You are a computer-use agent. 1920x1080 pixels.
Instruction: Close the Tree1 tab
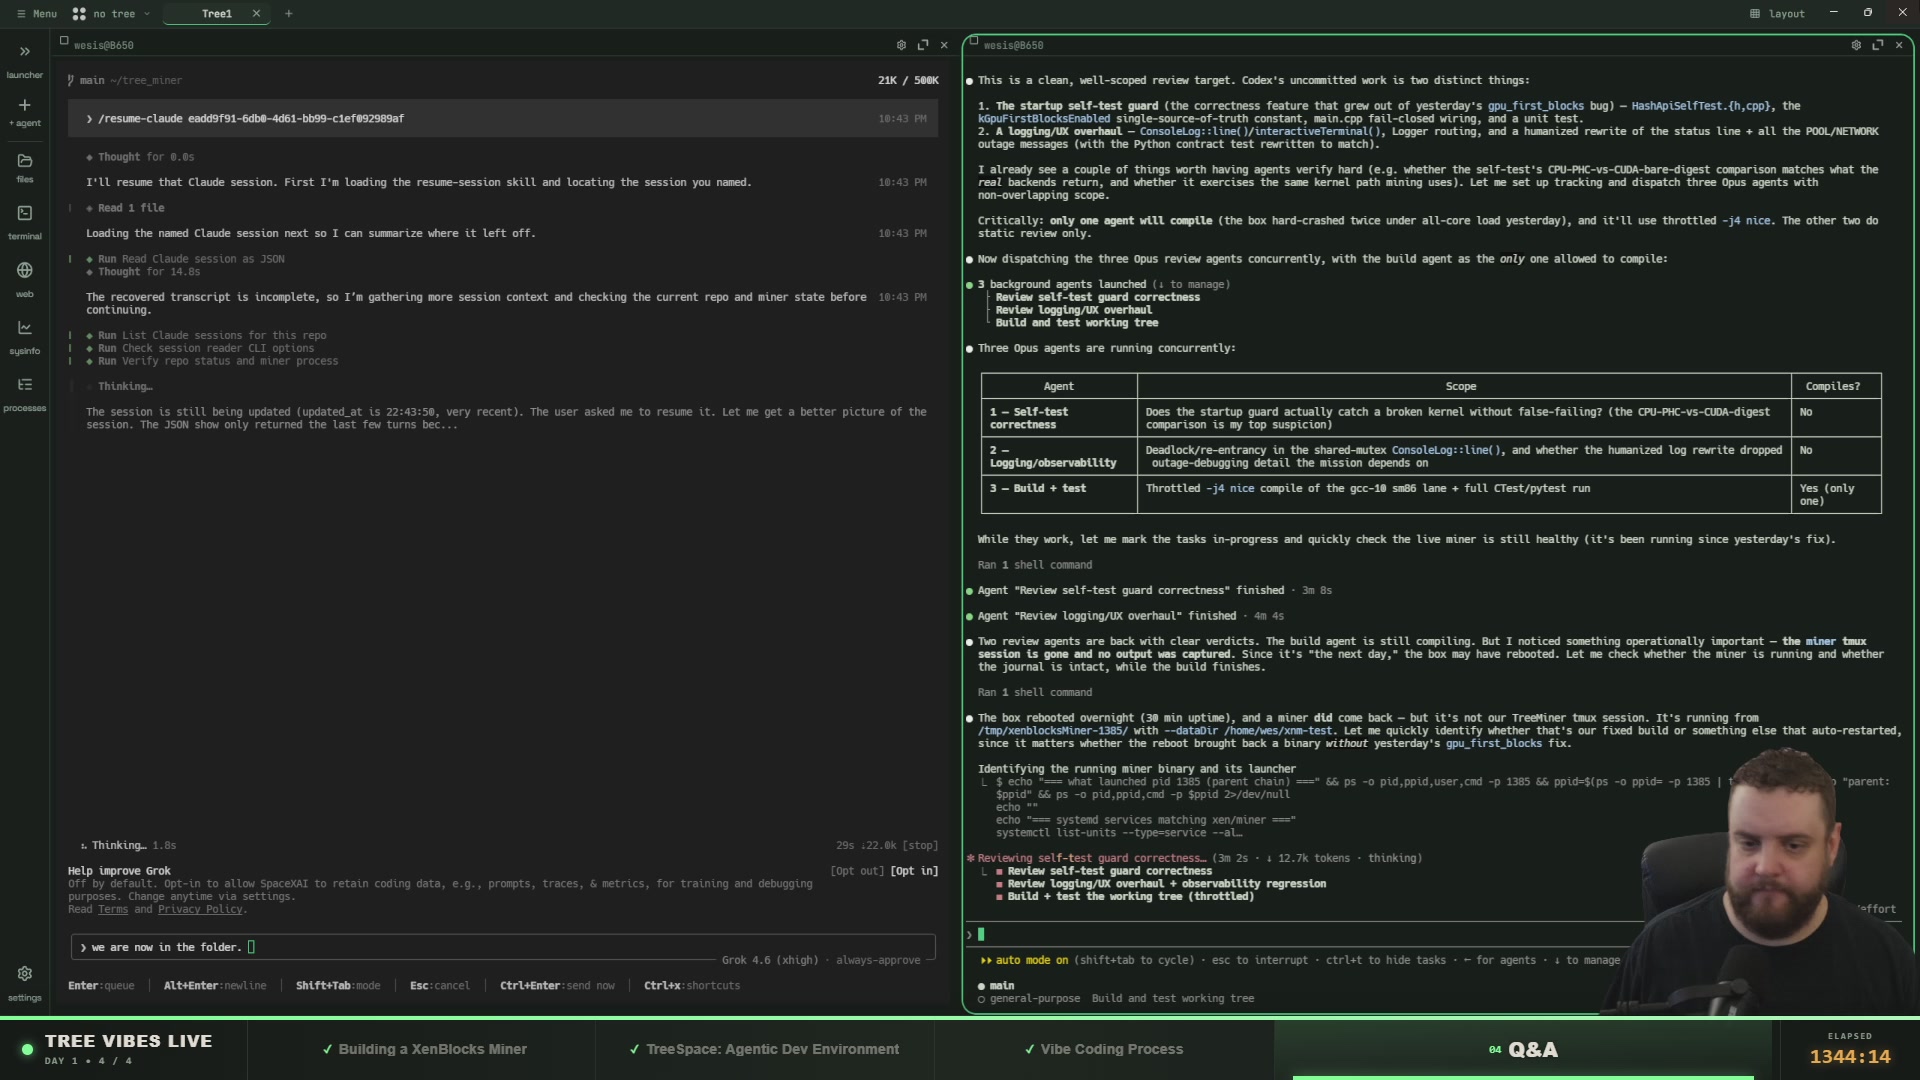pos(256,14)
